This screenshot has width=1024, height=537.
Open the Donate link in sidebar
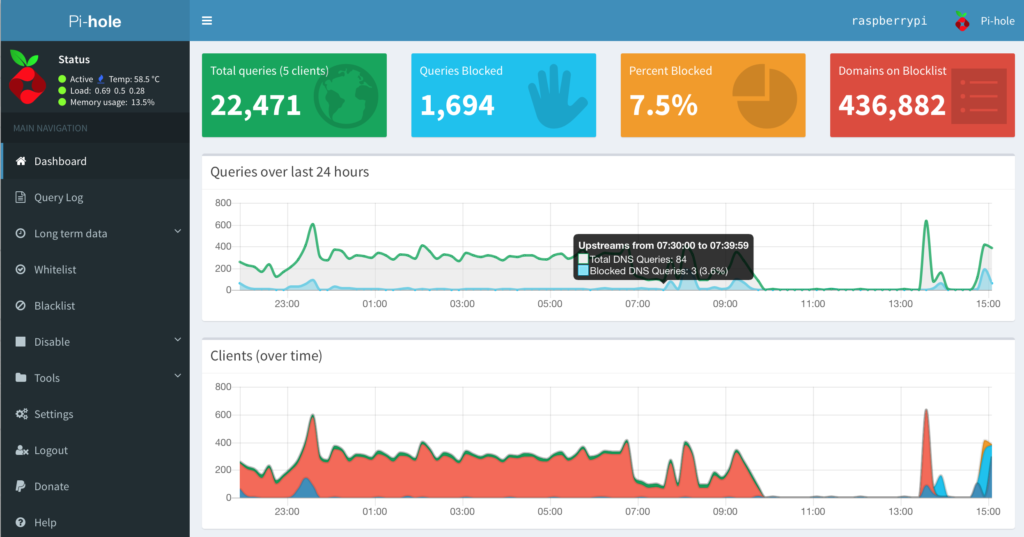(x=95, y=486)
